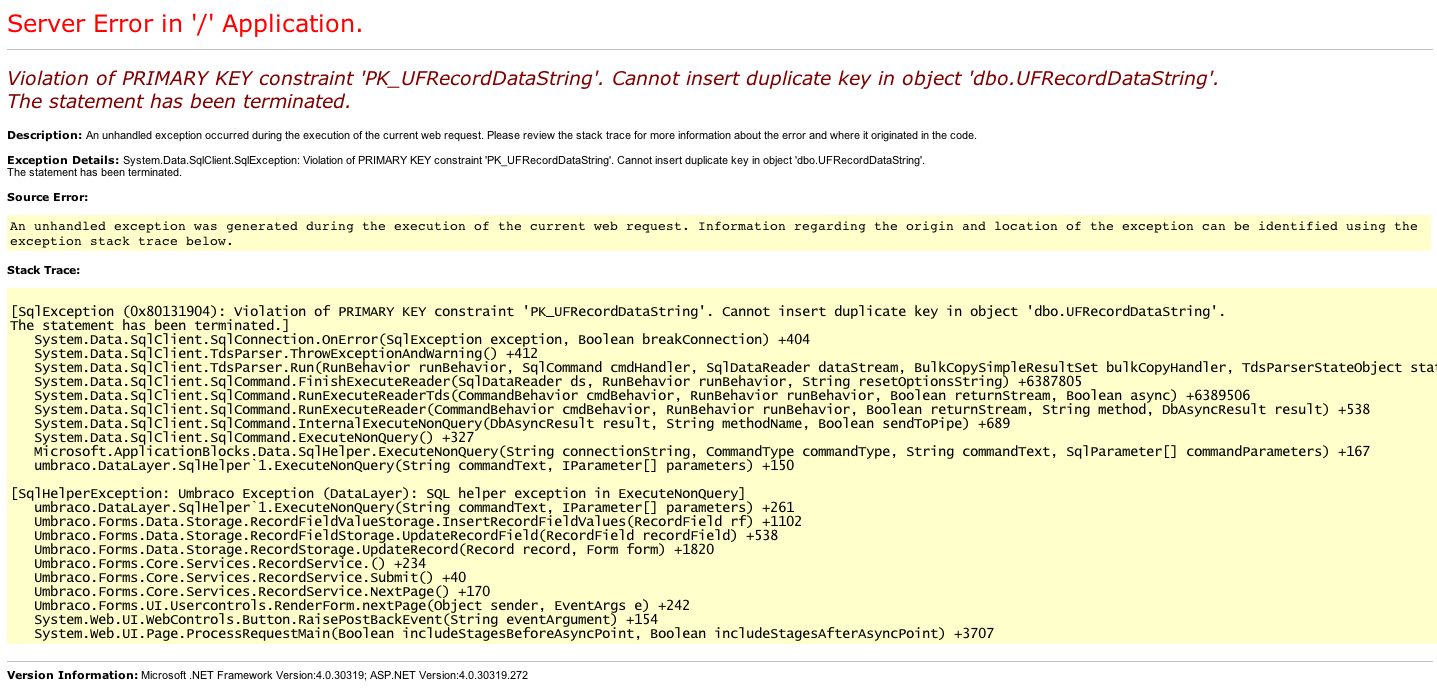The width and height of the screenshot is (1437, 689).
Task: Click the 'SqlCommand.ExecuteNonQuery() +327' line
Action: coord(253,437)
